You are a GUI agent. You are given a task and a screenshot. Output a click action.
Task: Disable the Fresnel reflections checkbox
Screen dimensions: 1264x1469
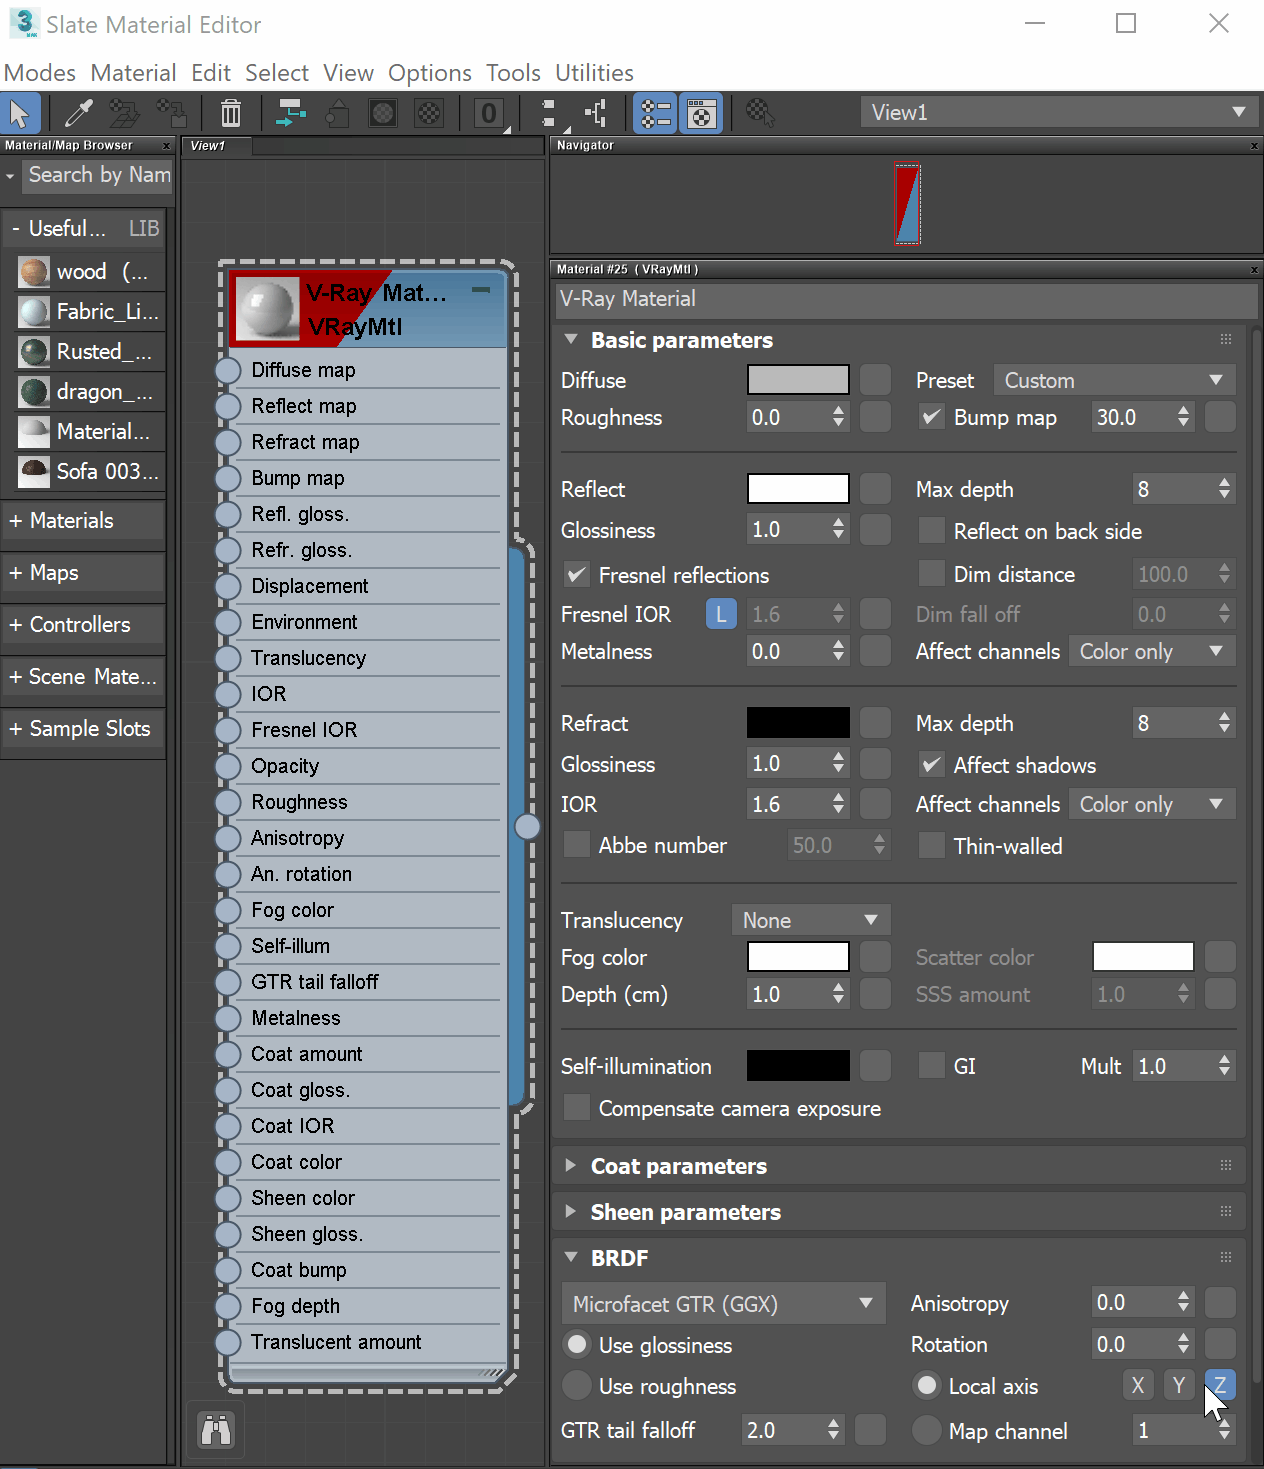click(577, 575)
